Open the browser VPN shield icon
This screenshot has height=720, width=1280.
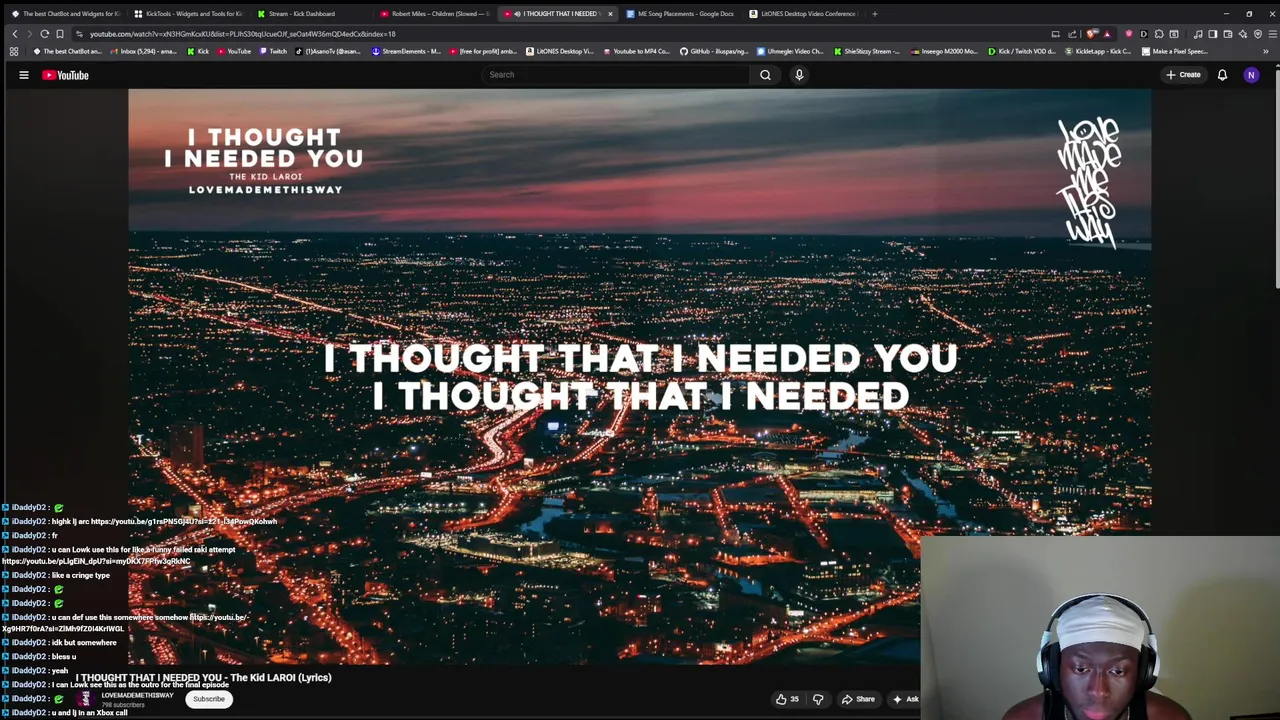(1258, 34)
